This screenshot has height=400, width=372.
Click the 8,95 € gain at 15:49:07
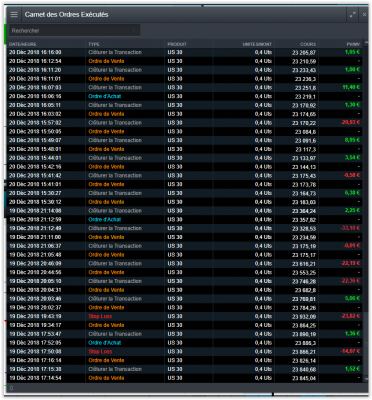(x=352, y=140)
